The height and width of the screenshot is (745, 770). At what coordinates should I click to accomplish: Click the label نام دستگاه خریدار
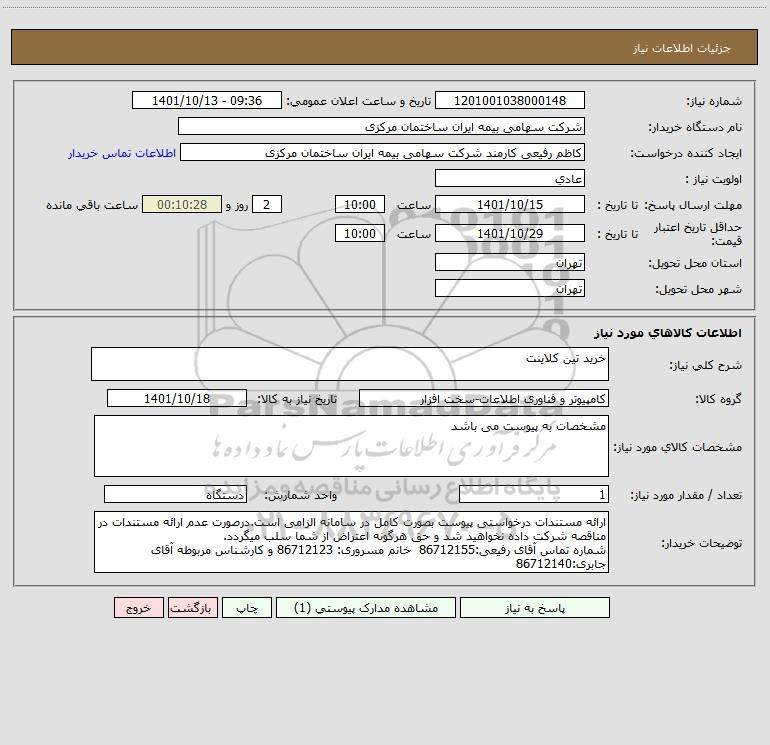tap(695, 127)
